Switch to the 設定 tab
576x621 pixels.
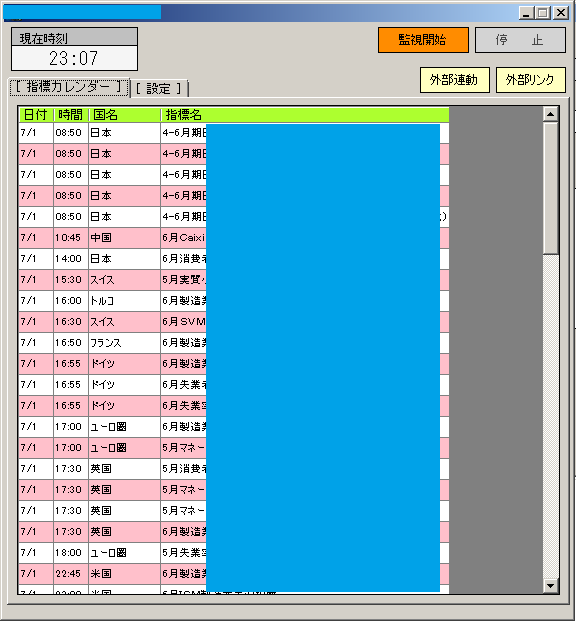pos(159,88)
